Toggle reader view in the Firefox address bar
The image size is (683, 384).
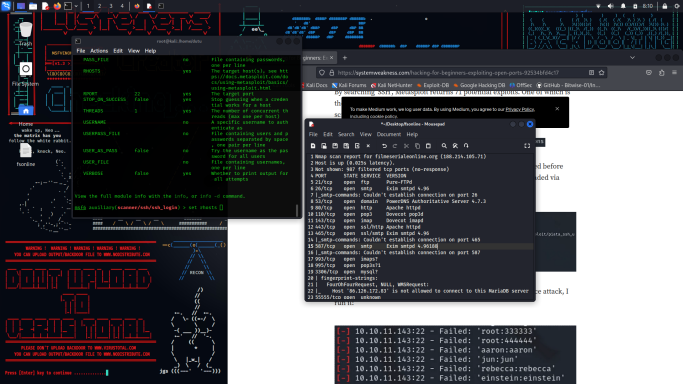(x=591, y=73)
